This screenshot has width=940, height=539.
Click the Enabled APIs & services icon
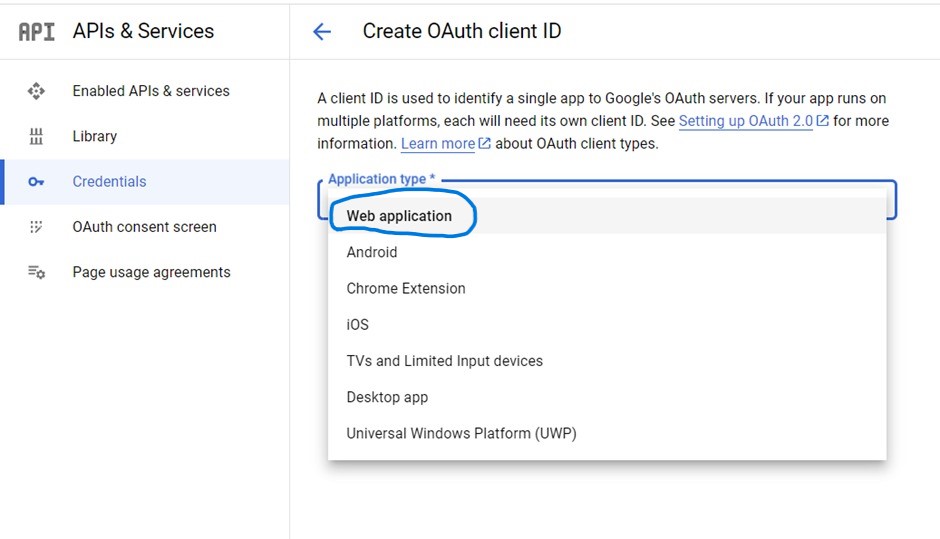(x=37, y=91)
